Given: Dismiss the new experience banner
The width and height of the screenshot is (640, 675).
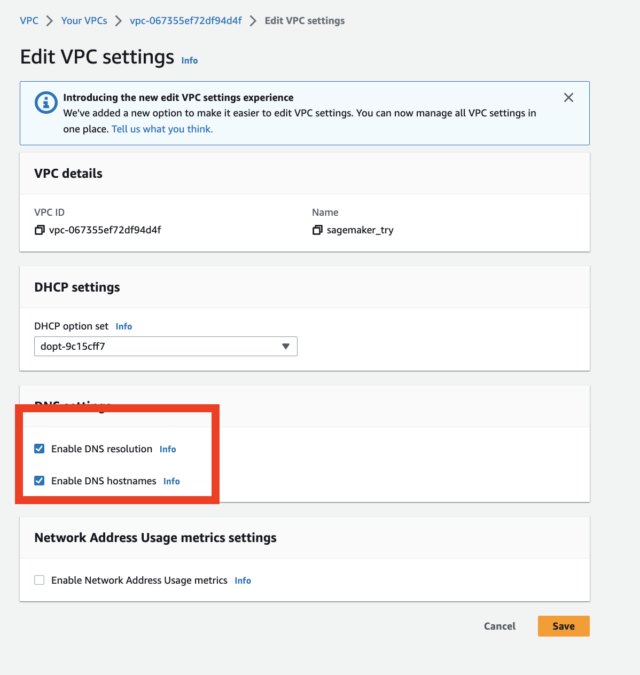Looking at the screenshot, I should tap(569, 98).
